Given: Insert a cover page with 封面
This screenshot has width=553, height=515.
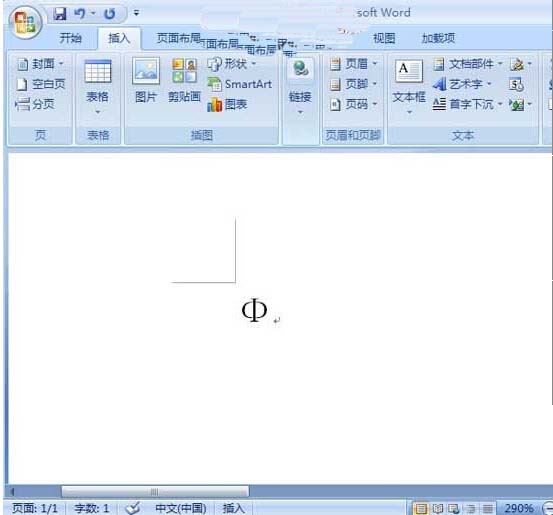Looking at the screenshot, I should (x=41, y=64).
